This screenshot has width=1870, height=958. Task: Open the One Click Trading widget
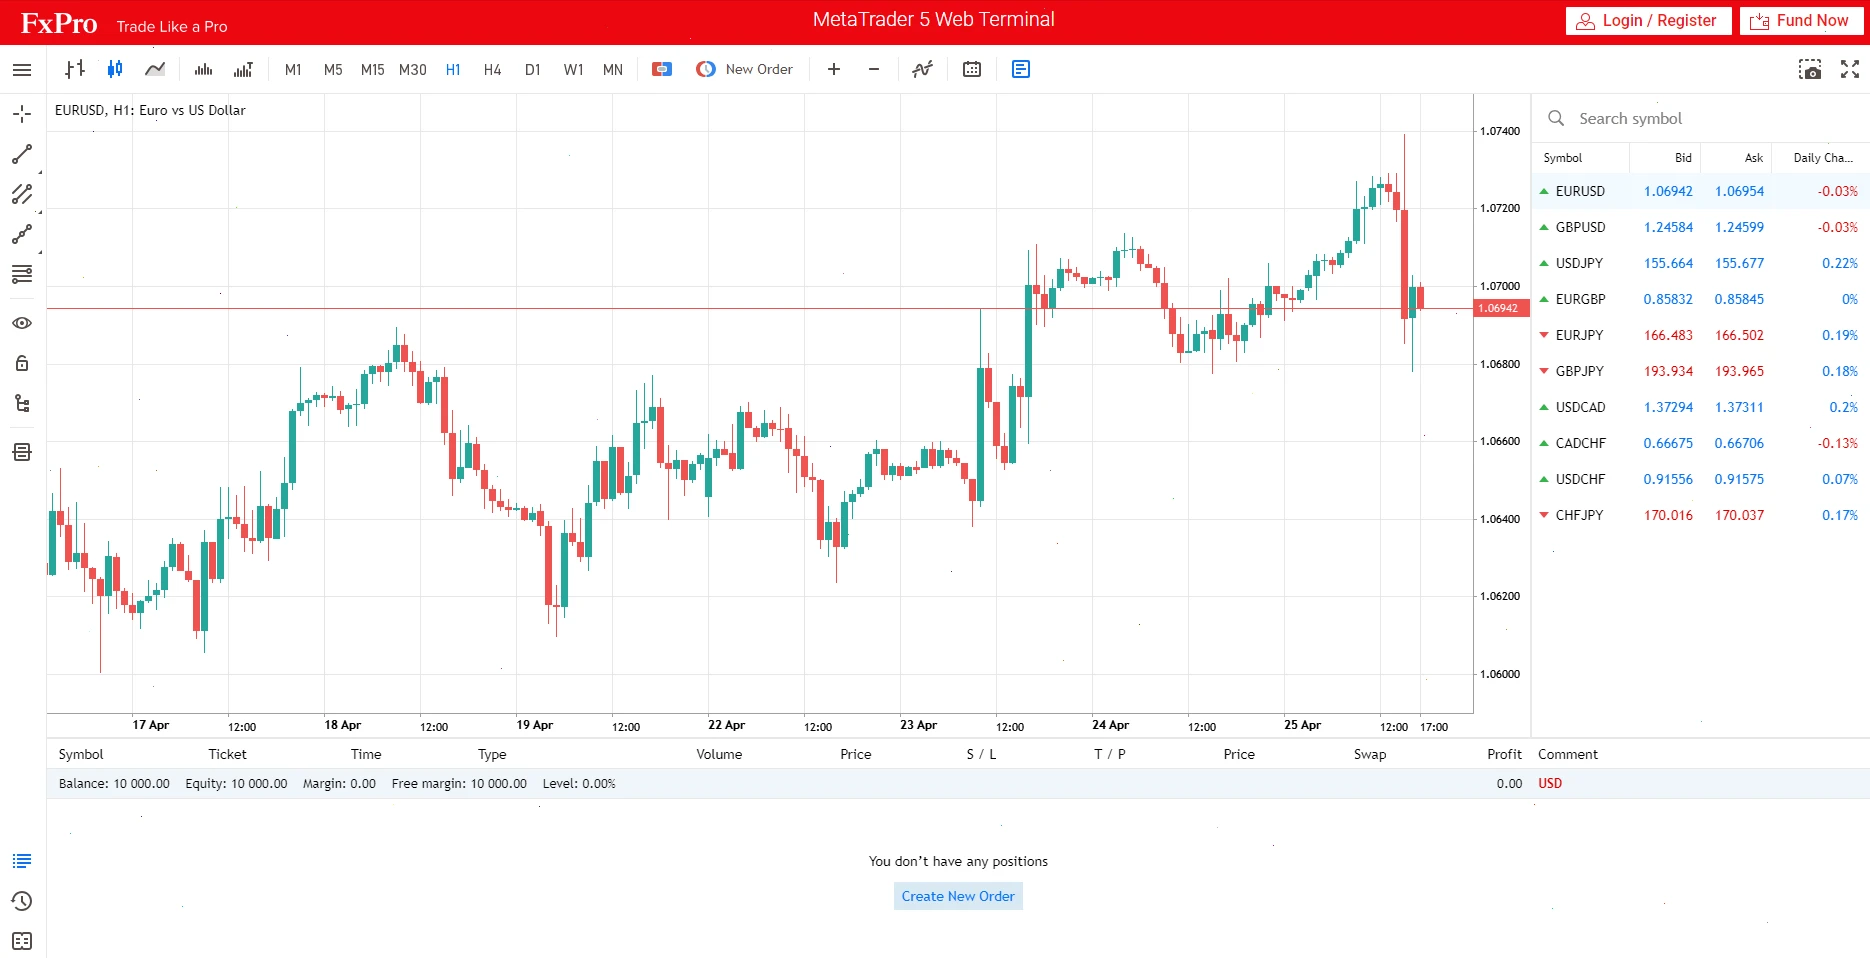[x=661, y=69]
